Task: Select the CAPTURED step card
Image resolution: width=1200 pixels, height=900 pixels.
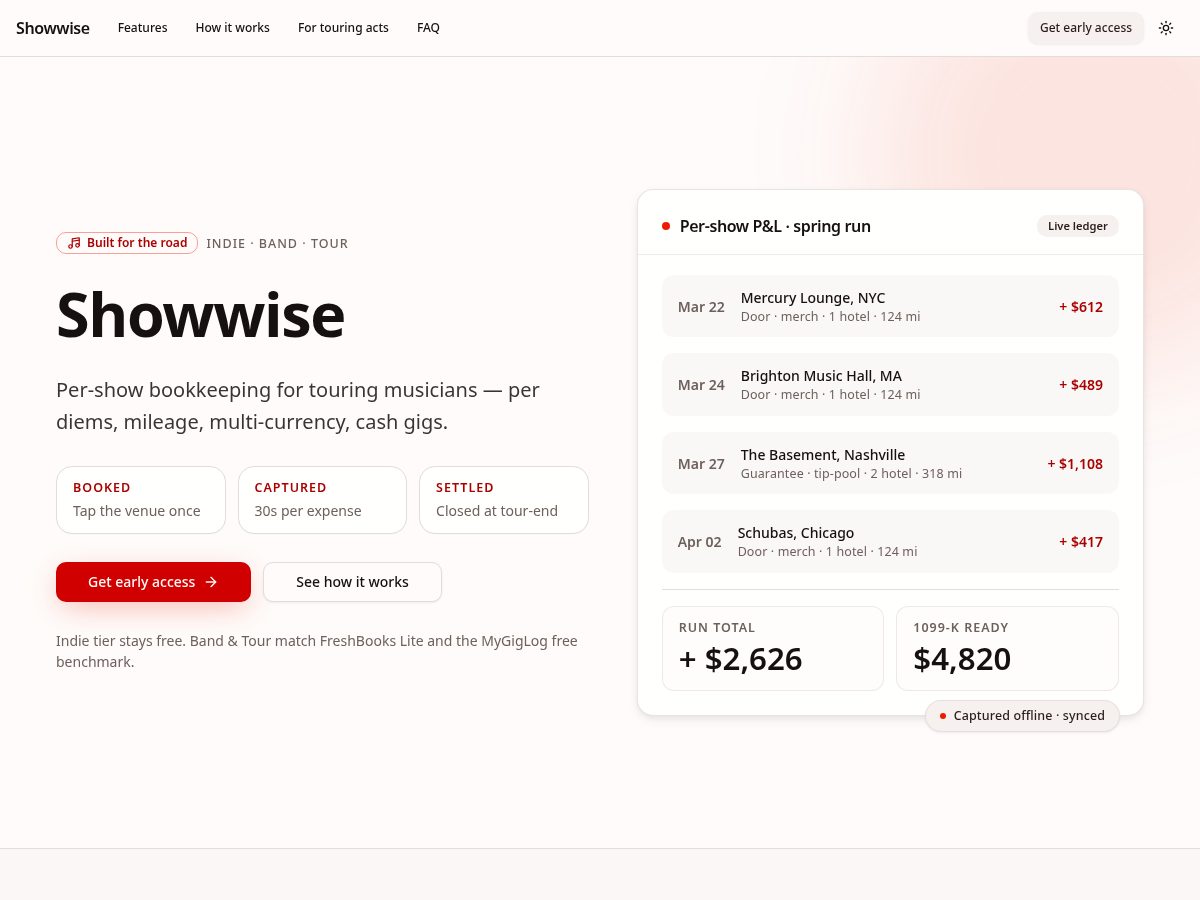Action: (x=322, y=500)
